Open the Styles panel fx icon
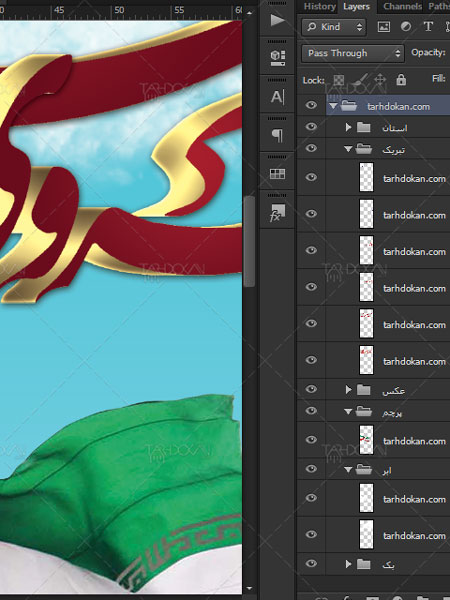This screenshot has width=450, height=600. (x=277, y=213)
